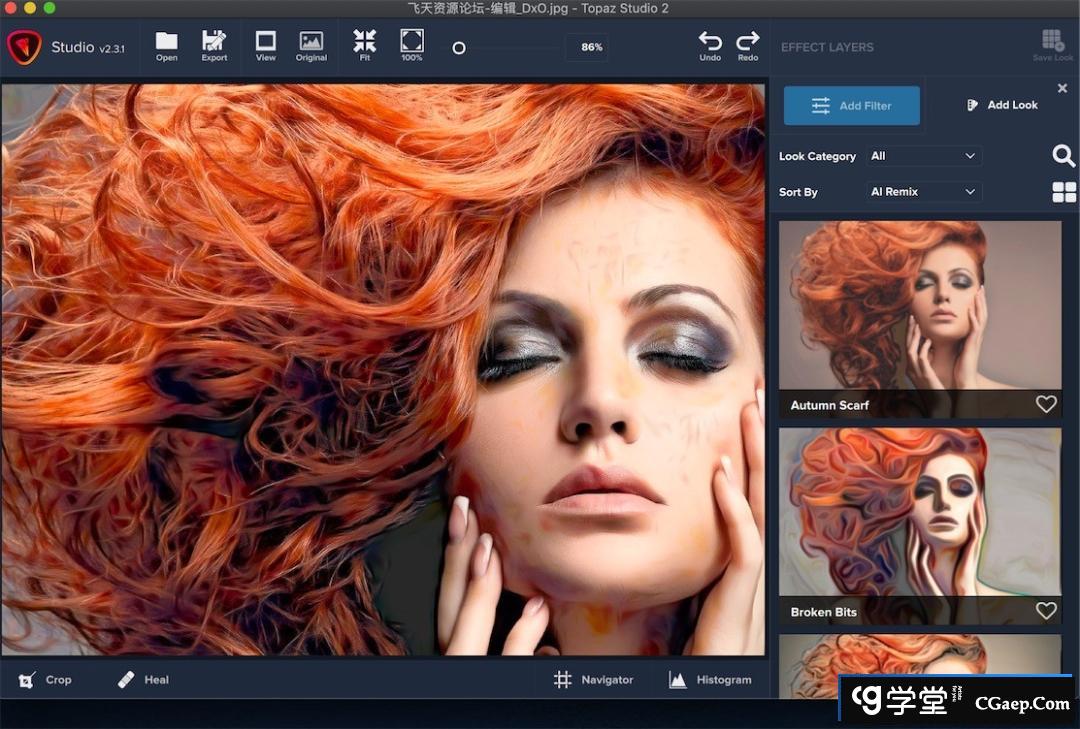Image resolution: width=1080 pixels, height=729 pixels.
Task: Expand the Look Category dropdown
Action: tap(923, 156)
